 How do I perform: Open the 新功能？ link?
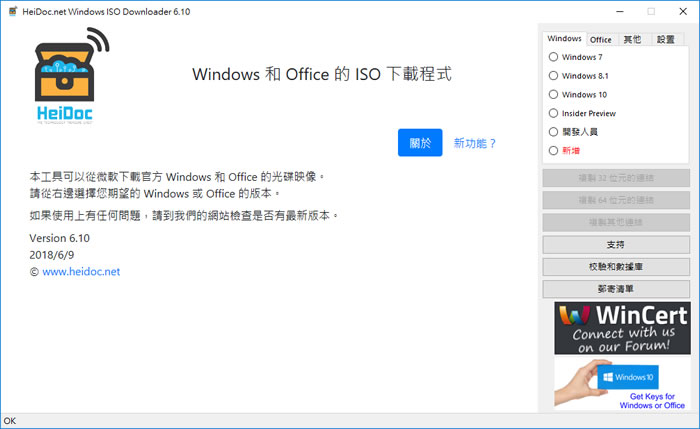click(475, 143)
